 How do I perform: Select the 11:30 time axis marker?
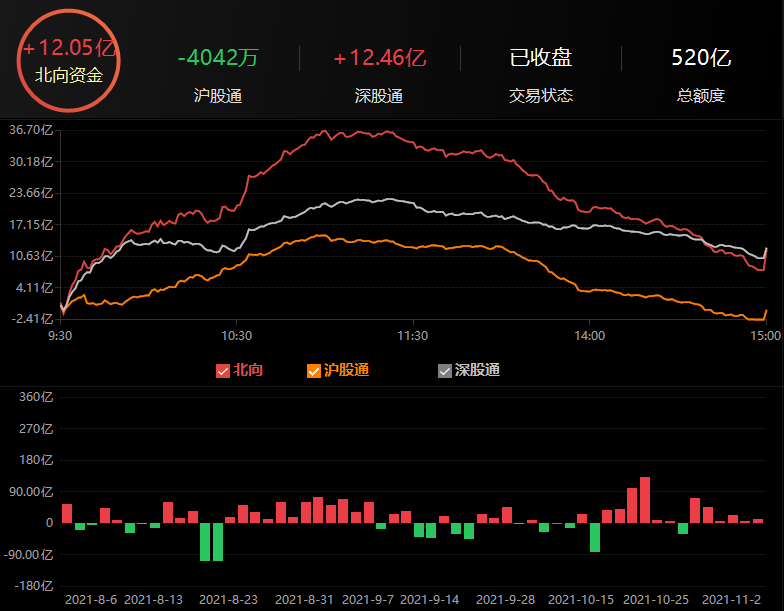pyautogui.click(x=412, y=336)
